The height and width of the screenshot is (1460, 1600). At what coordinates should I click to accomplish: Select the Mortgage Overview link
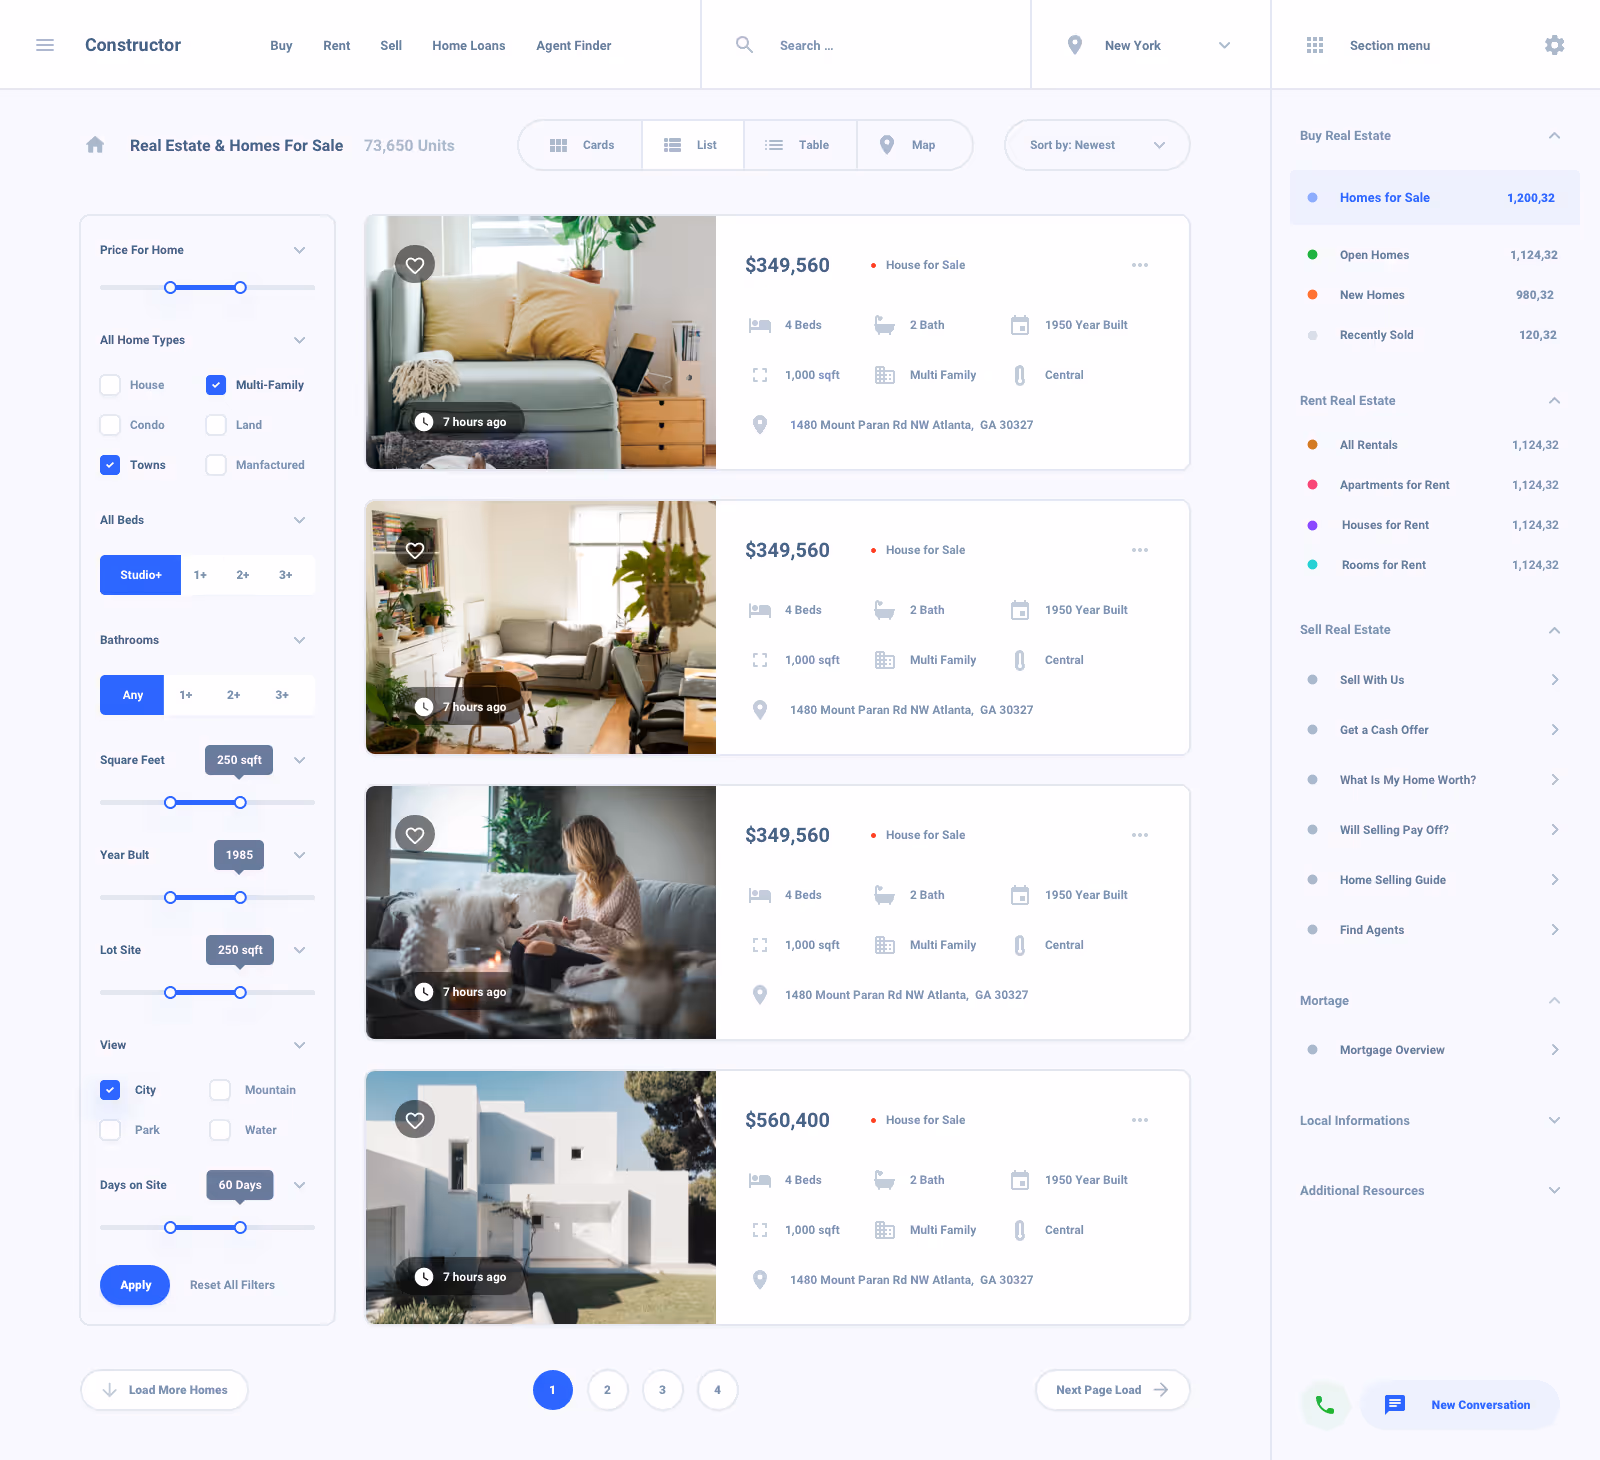tap(1391, 1050)
